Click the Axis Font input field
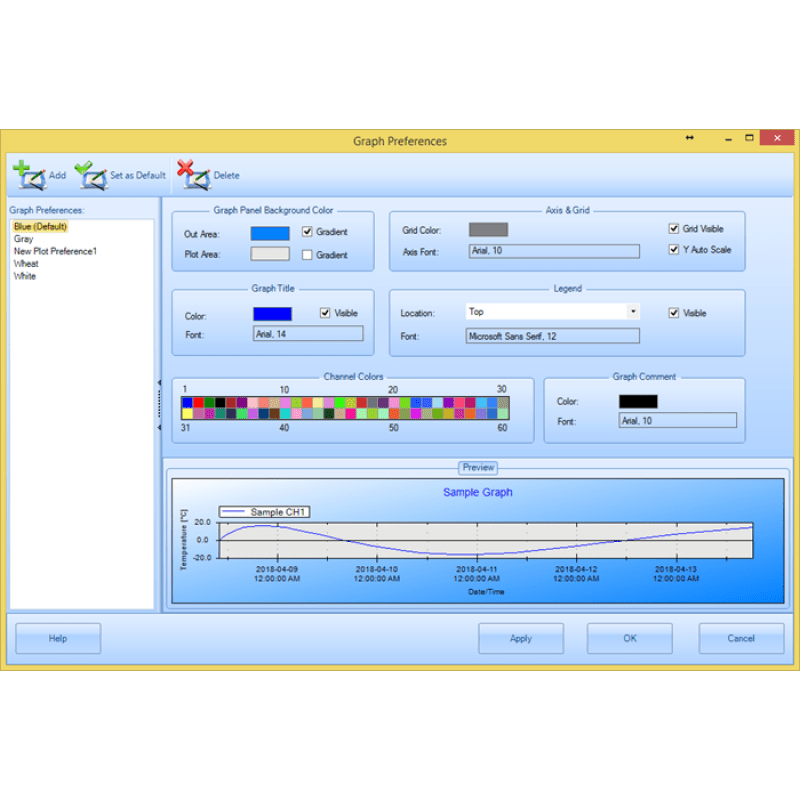The image size is (800, 800). (x=553, y=250)
